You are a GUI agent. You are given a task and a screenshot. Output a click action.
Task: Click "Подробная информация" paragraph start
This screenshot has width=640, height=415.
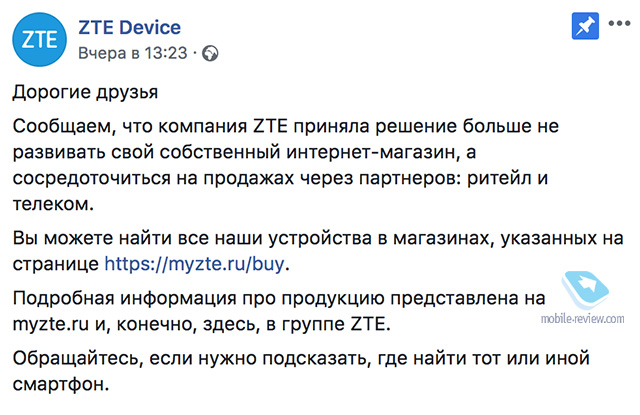pos(124,299)
